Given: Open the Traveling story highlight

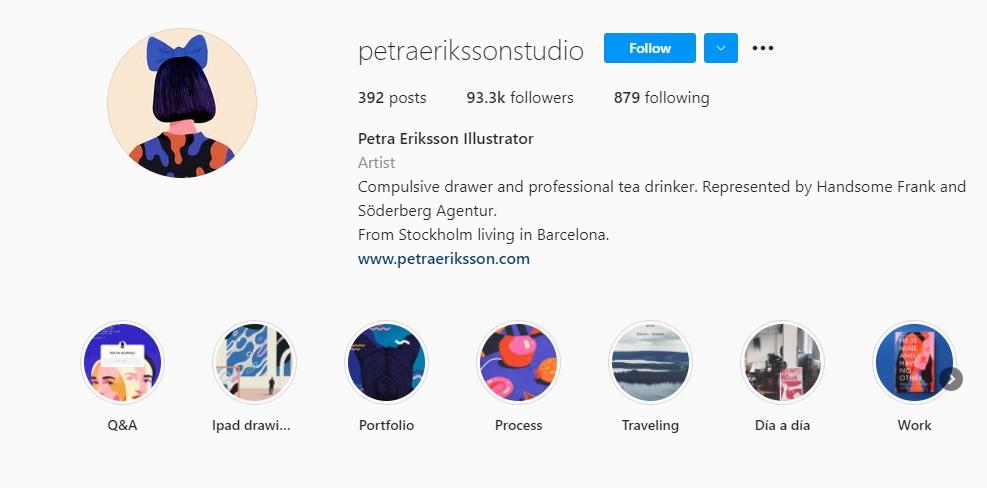Looking at the screenshot, I should click(x=650, y=362).
